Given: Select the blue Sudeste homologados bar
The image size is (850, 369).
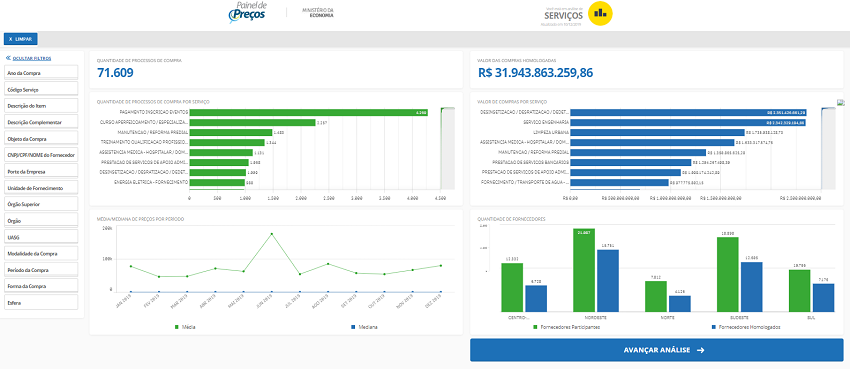Looking at the screenshot, I should 751,287.
